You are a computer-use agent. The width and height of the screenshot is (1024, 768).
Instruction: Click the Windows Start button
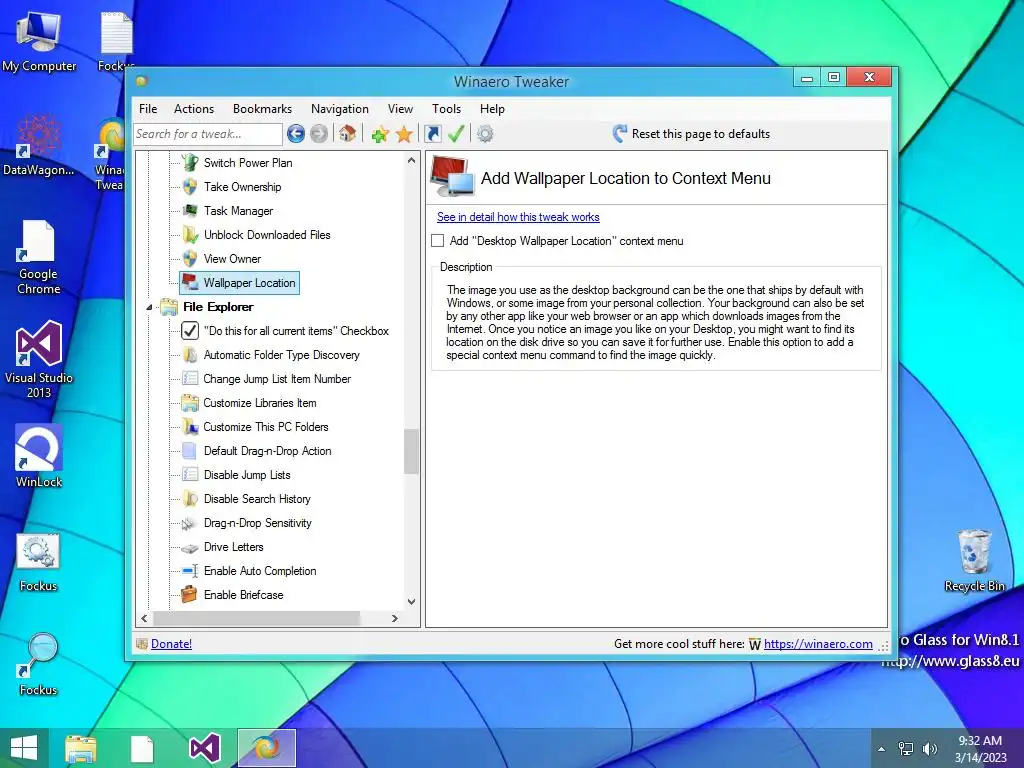click(24, 748)
